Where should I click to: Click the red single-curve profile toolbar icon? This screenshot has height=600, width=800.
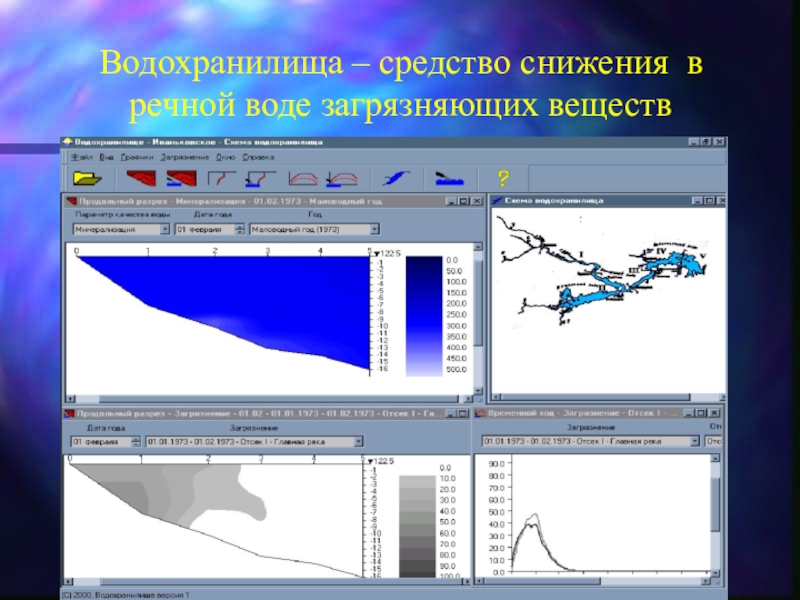(x=221, y=179)
